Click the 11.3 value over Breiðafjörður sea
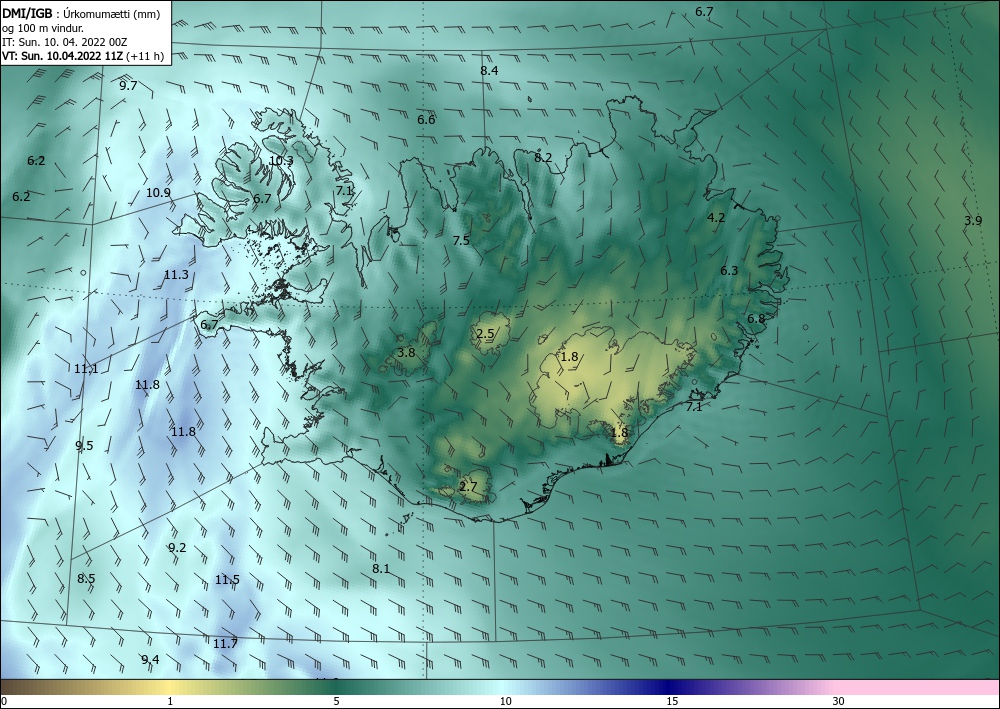Viewport: 1000px width, 709px height. 176,275
